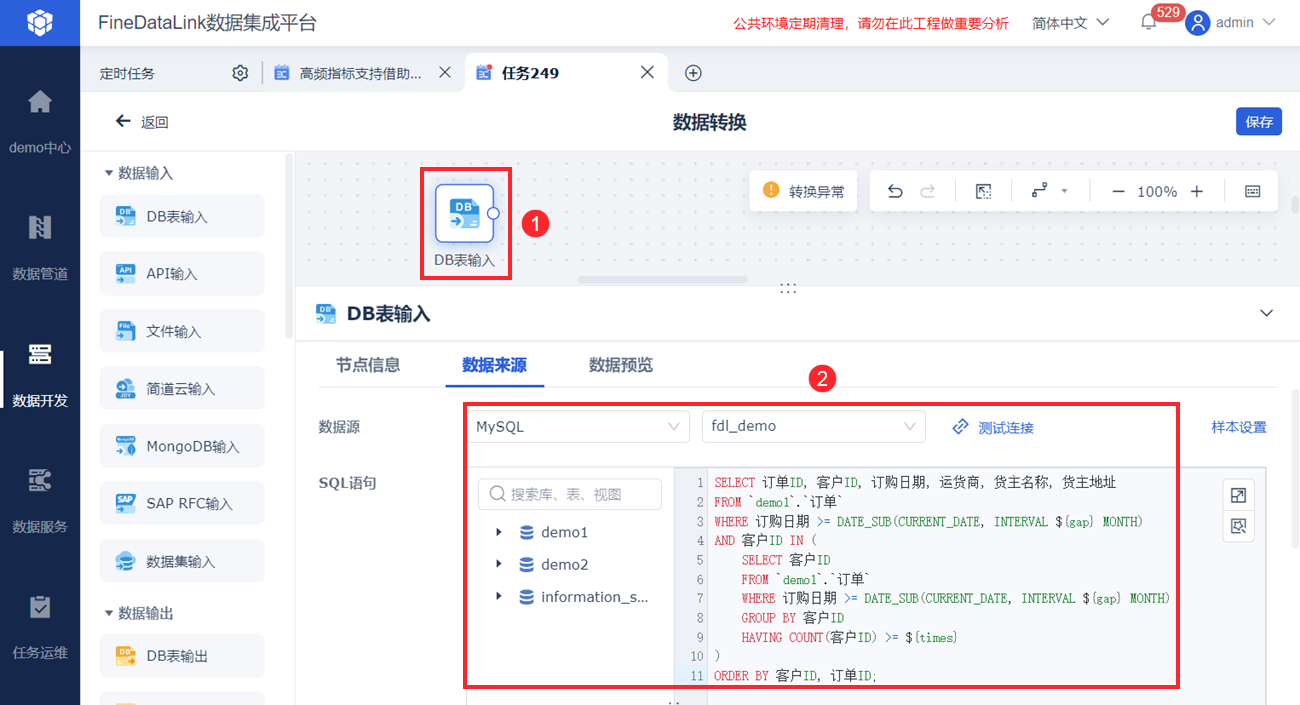Open 样本设置 sample settings link

pyautogui.click(x=1239, y=427)
